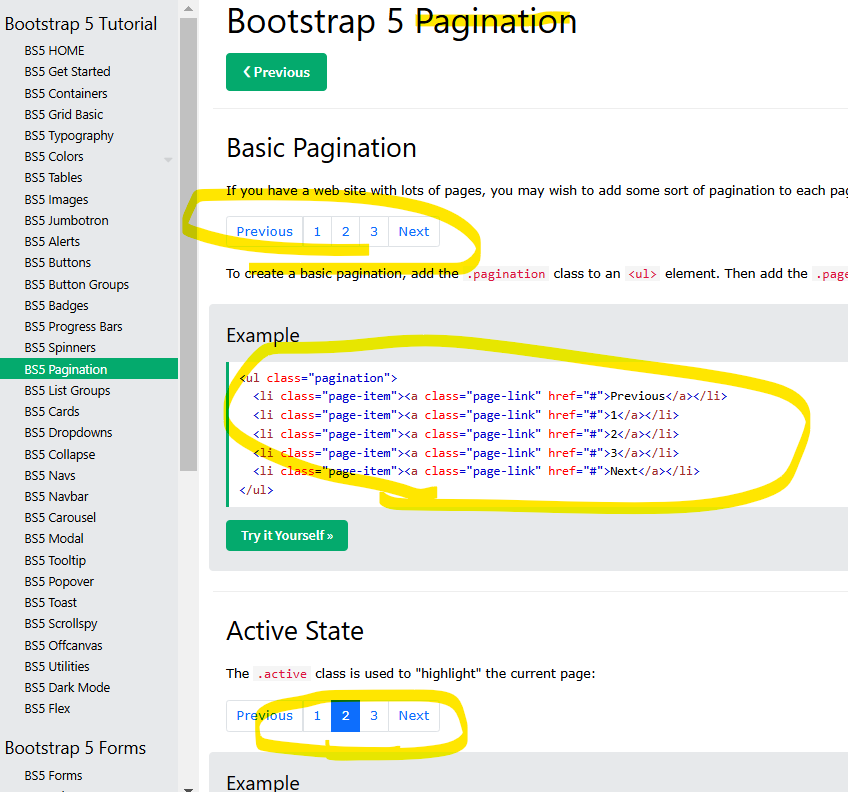This screenshot has height=792, width=848.
Task: Select the active BS5 Pagination item
Action: (89, 369)
